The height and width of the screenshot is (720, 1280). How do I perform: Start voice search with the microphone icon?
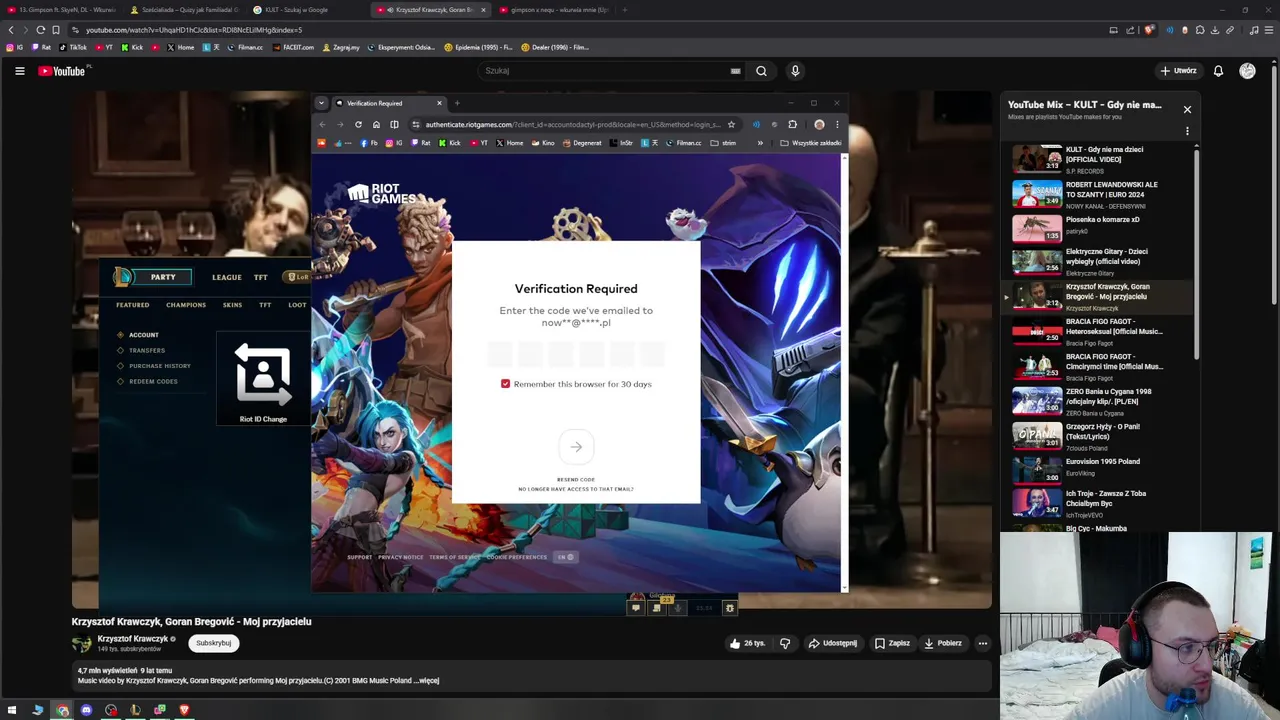coord(795,71)
